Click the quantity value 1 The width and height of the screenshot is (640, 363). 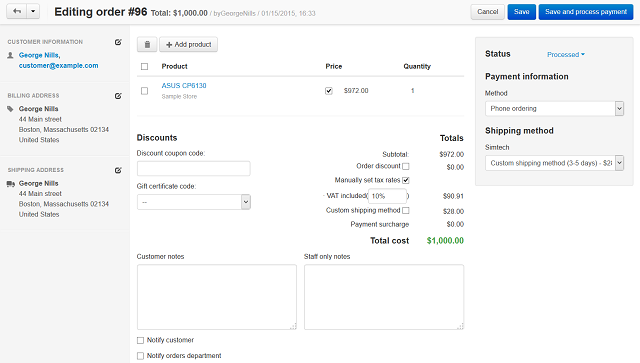coord(413,91)
